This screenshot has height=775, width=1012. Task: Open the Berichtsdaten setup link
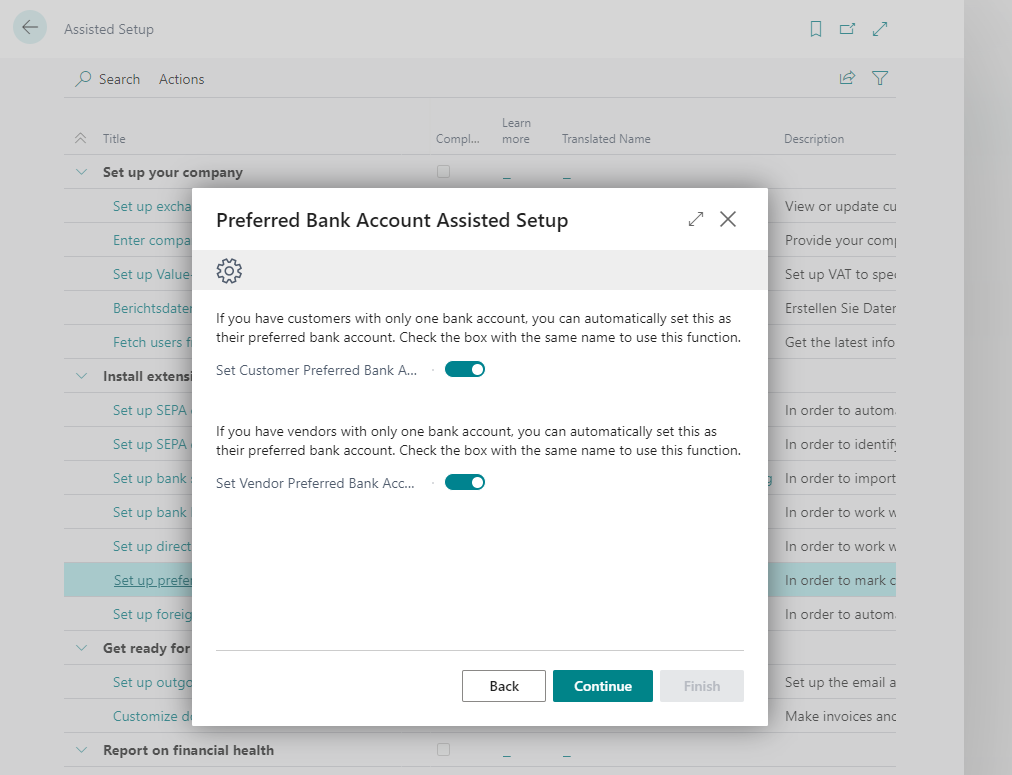tap(150, 308)
